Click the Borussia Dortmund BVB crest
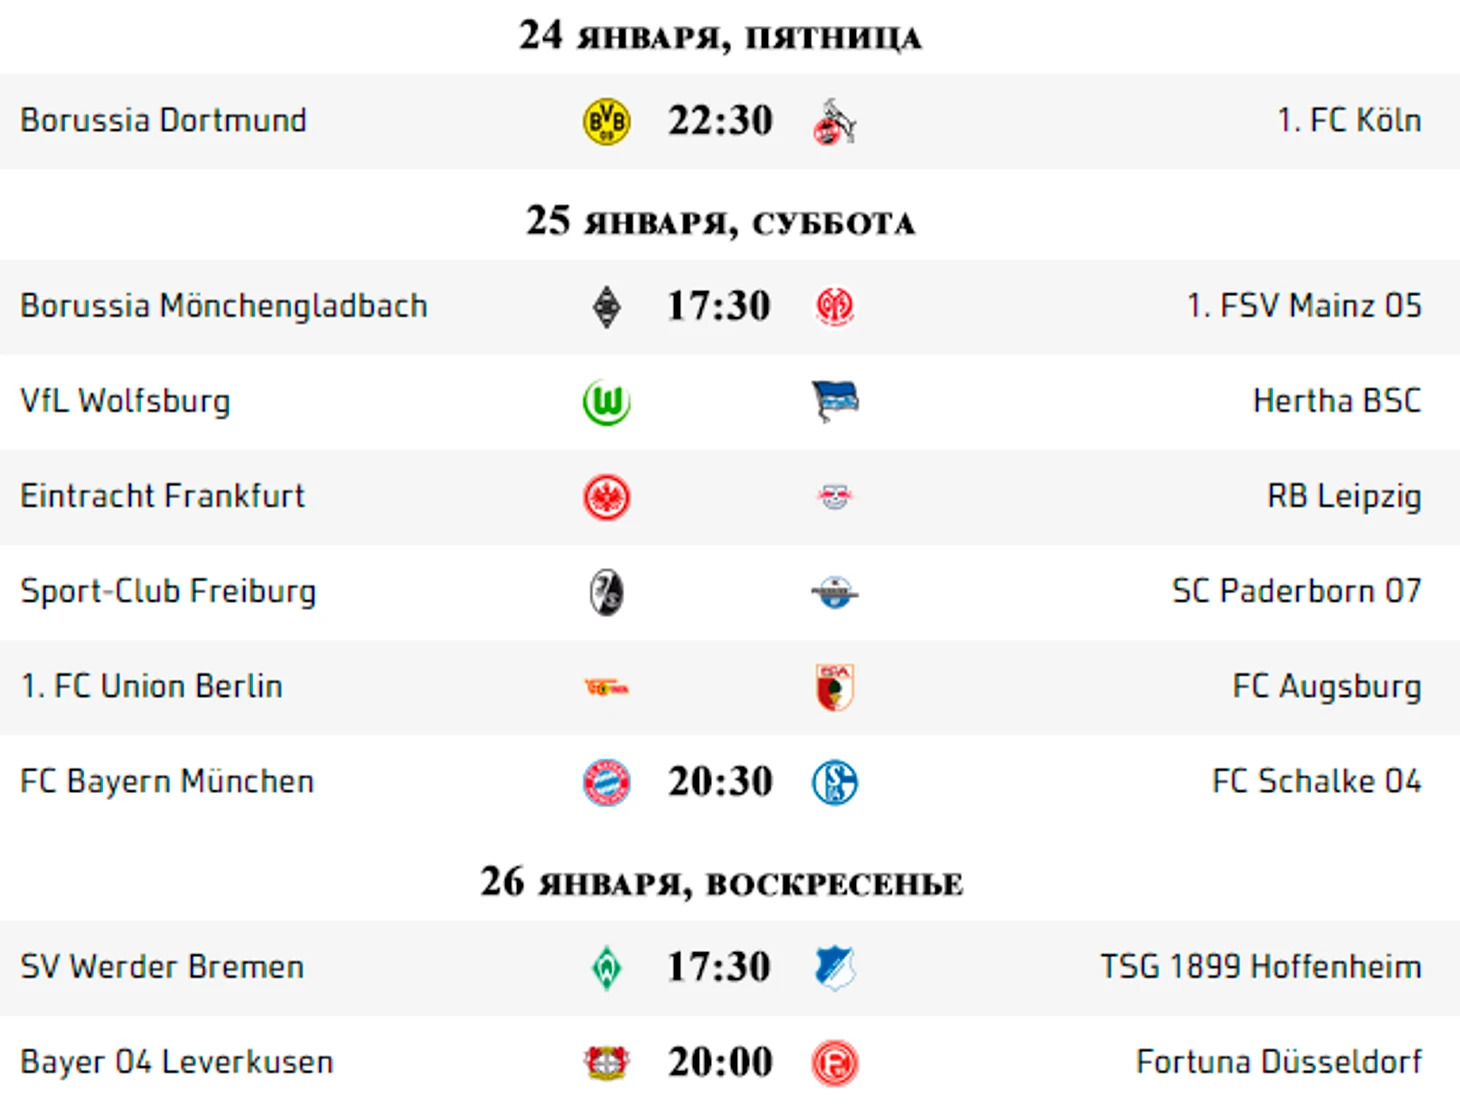 (606, 121)
